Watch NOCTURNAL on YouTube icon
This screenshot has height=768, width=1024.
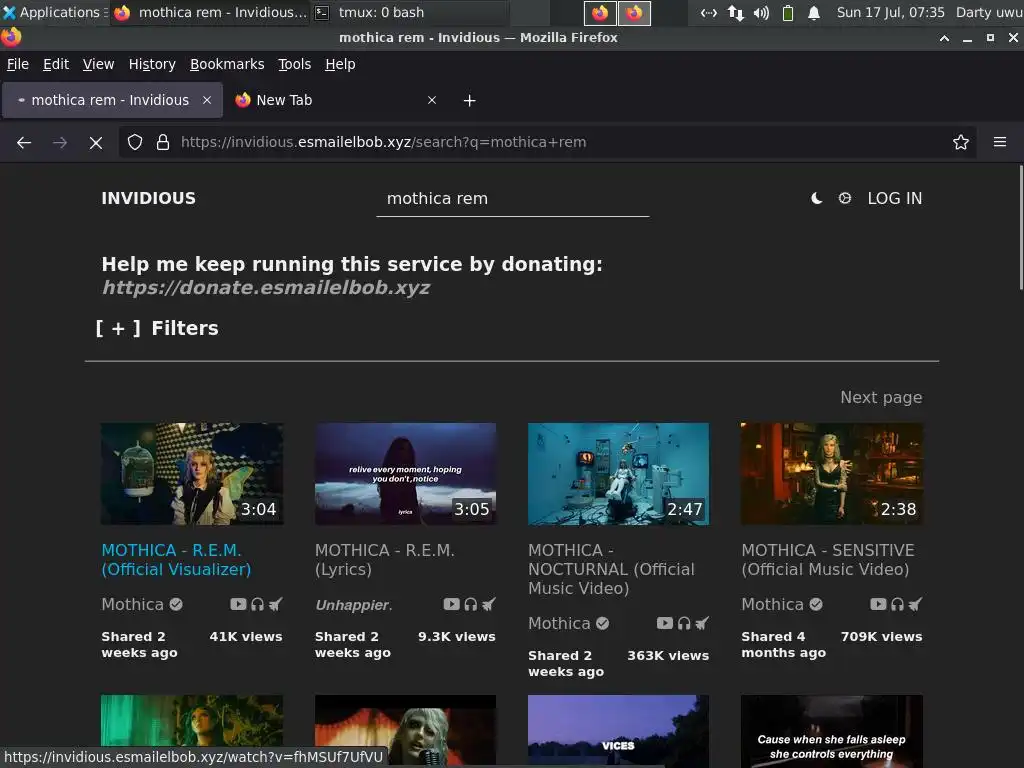point(665,623)
